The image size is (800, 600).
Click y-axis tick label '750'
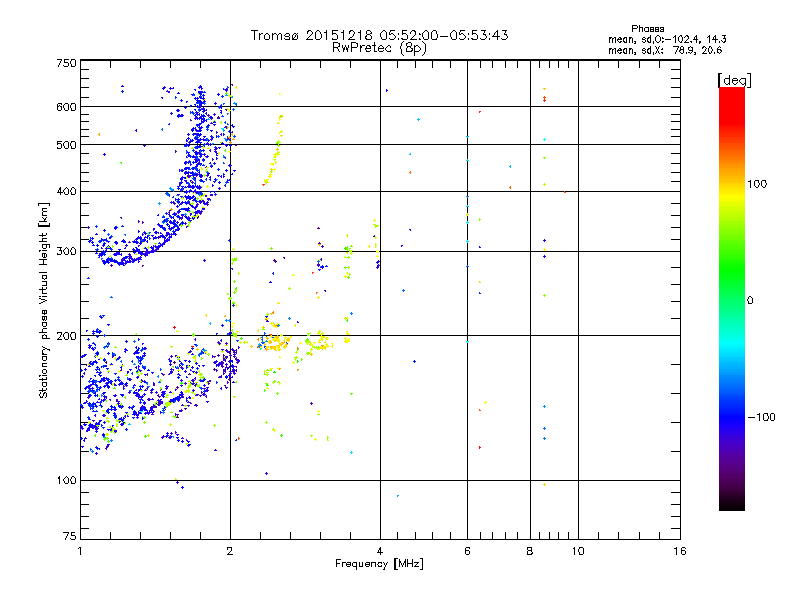66,63
